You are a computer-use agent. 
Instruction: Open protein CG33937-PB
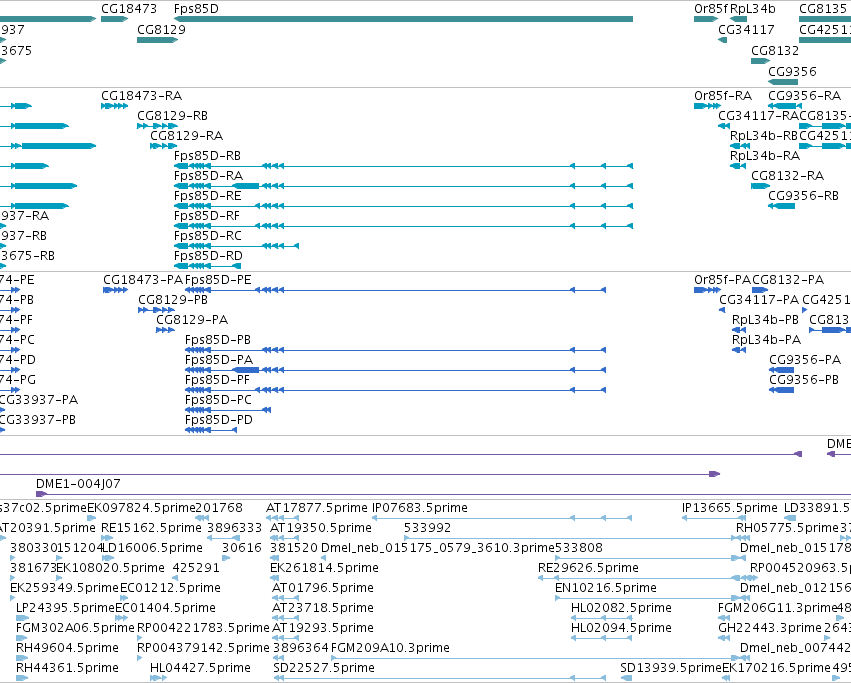tap(37, 420)
